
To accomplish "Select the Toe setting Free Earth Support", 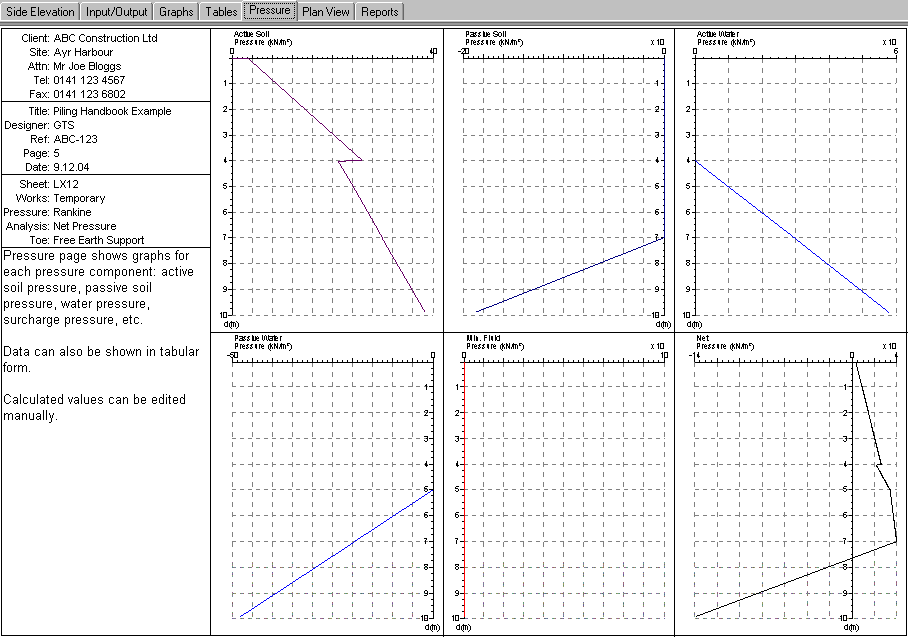I will (98, 240).
